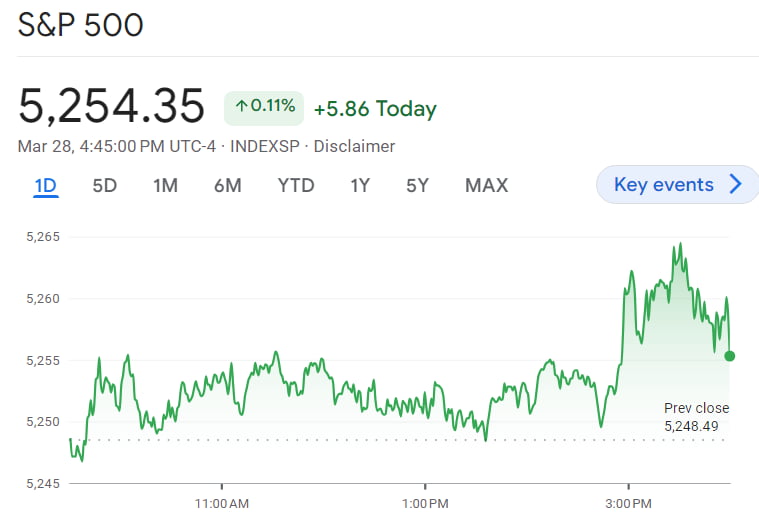Click the 0.11% change badge
Screen dimensions: 759x520
point(264,108)
